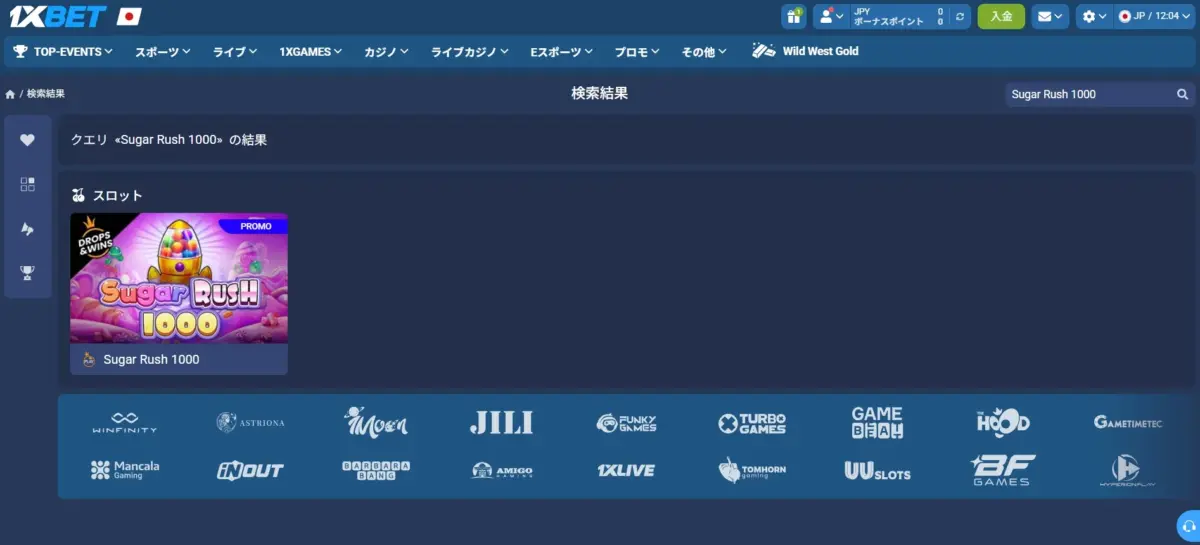Open the JP / 12:04 time zone dropdown

1155,16
